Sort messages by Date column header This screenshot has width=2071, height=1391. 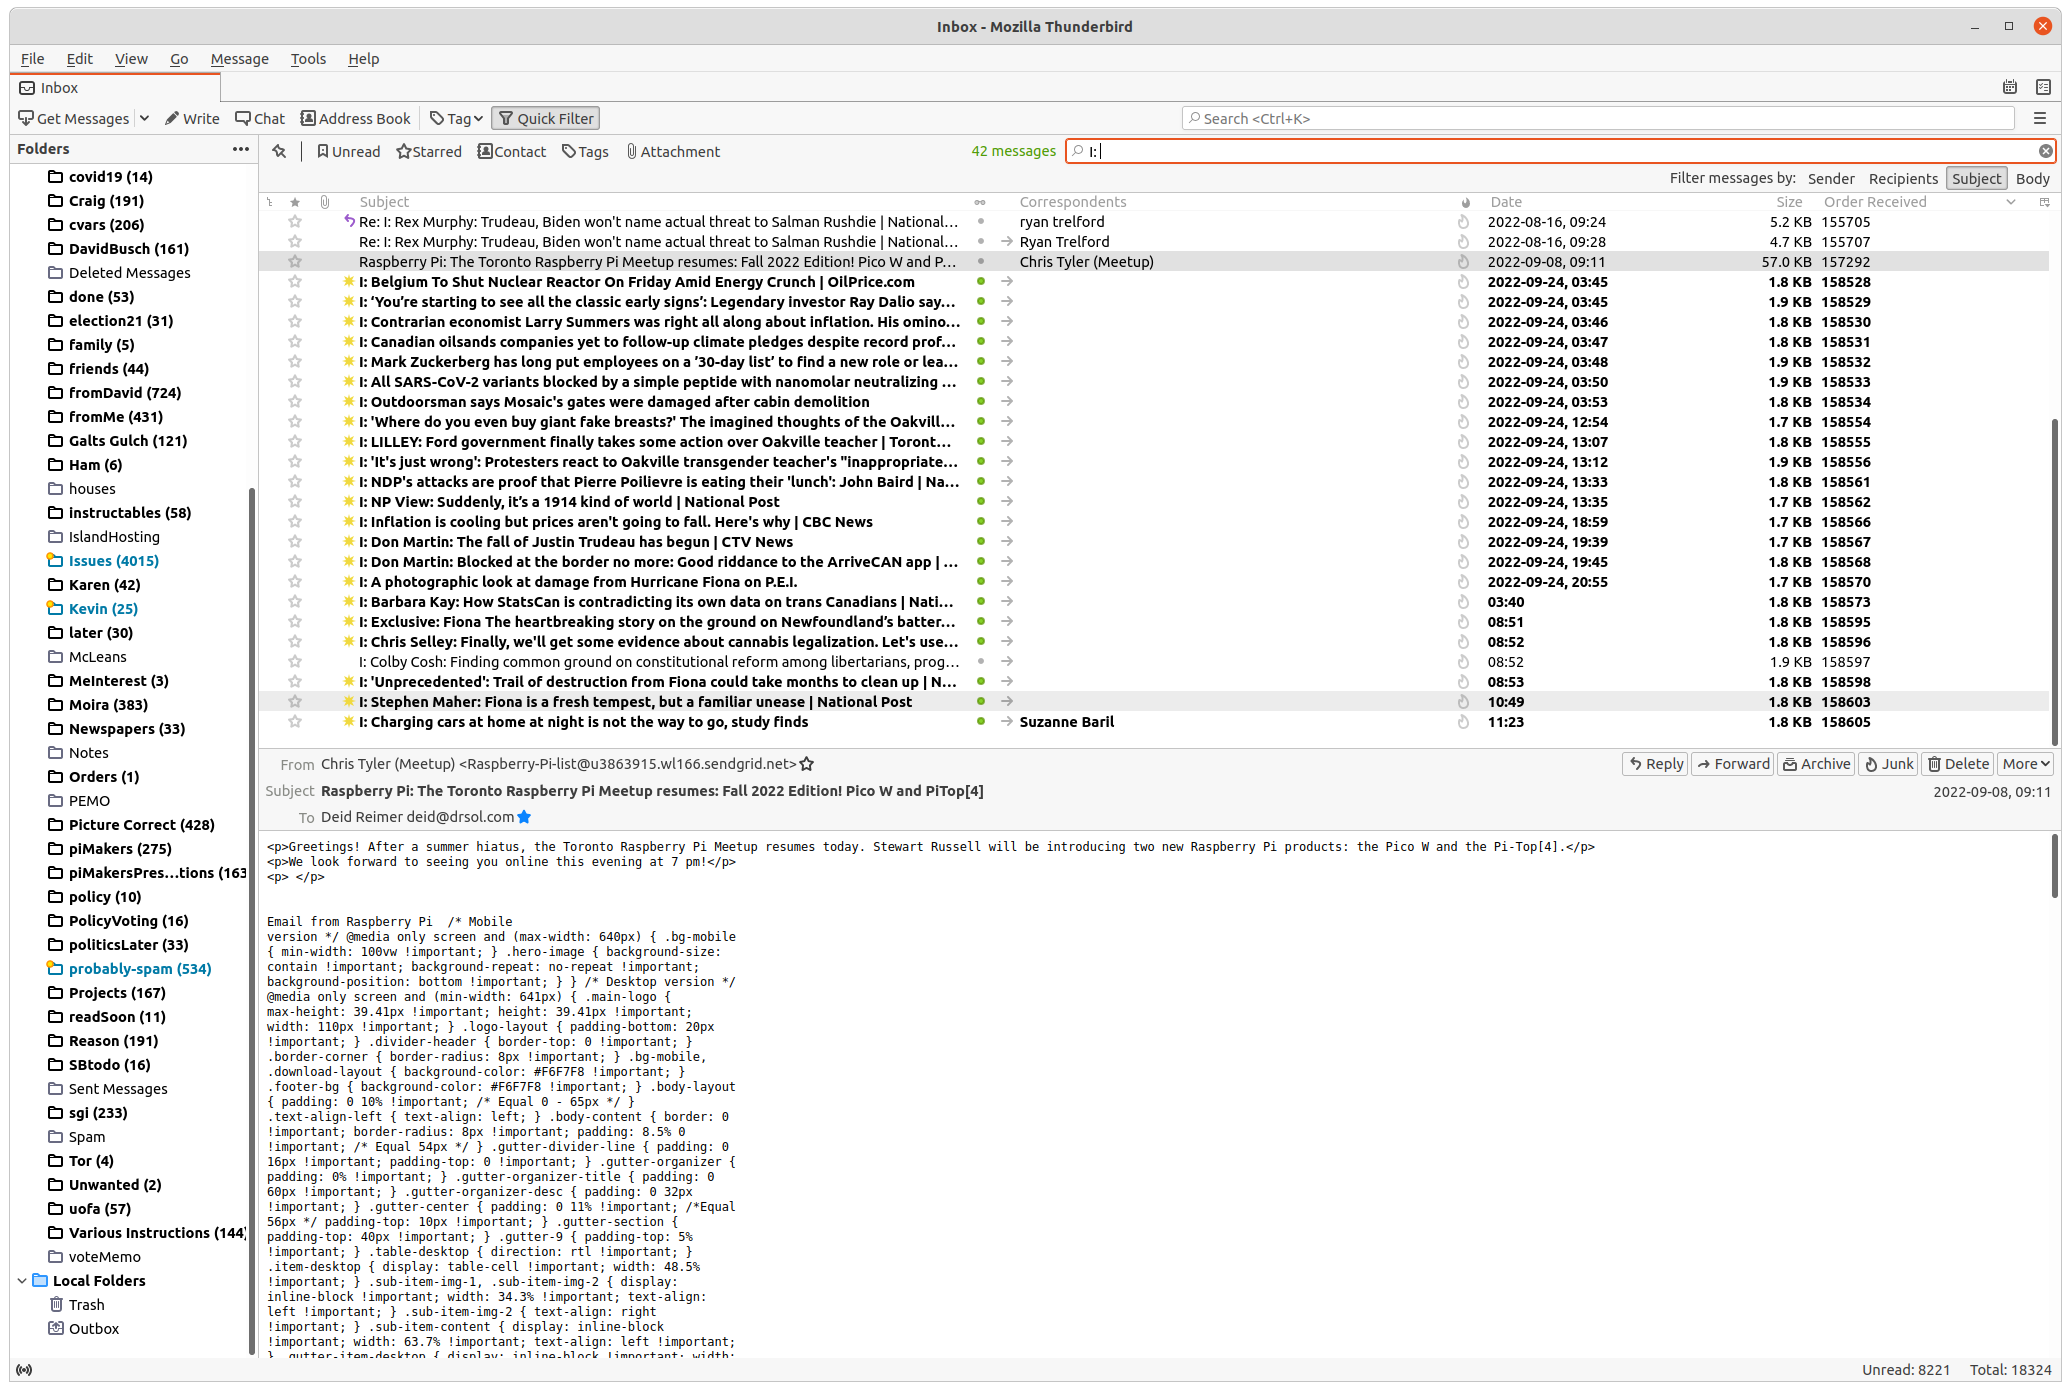pos(1505,202)
